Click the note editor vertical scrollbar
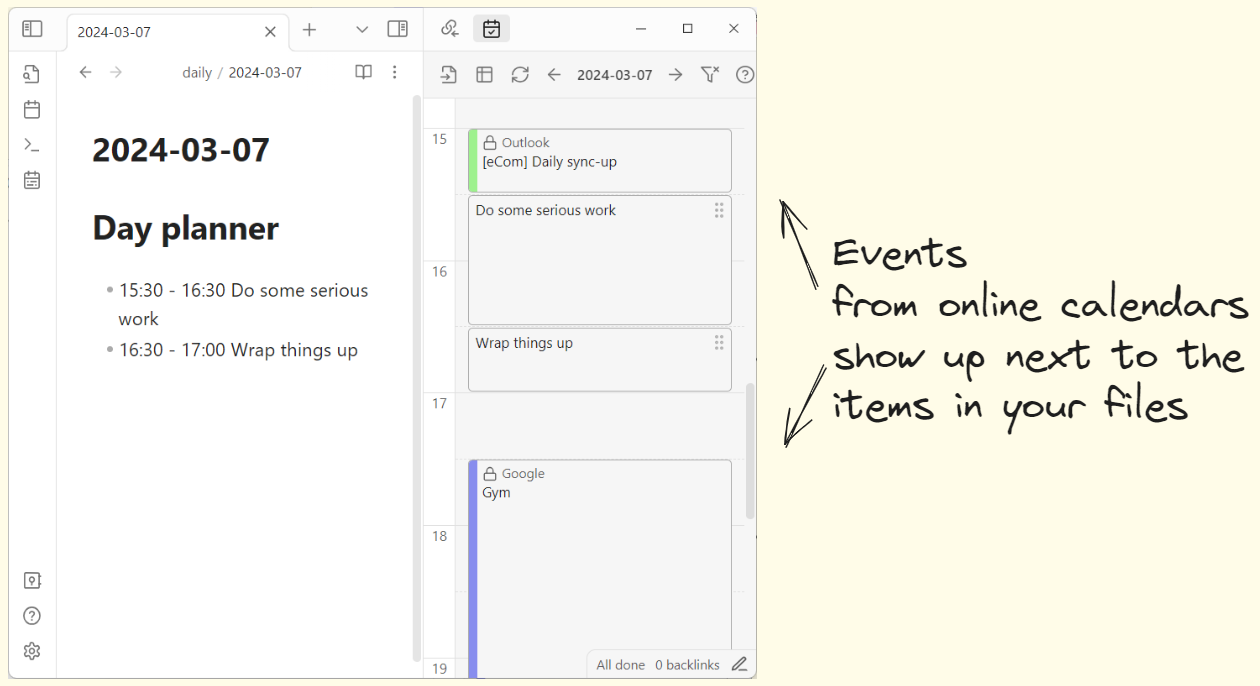Image resolution: width=1260 pixels, height=686 pixels. pos(417,378)
